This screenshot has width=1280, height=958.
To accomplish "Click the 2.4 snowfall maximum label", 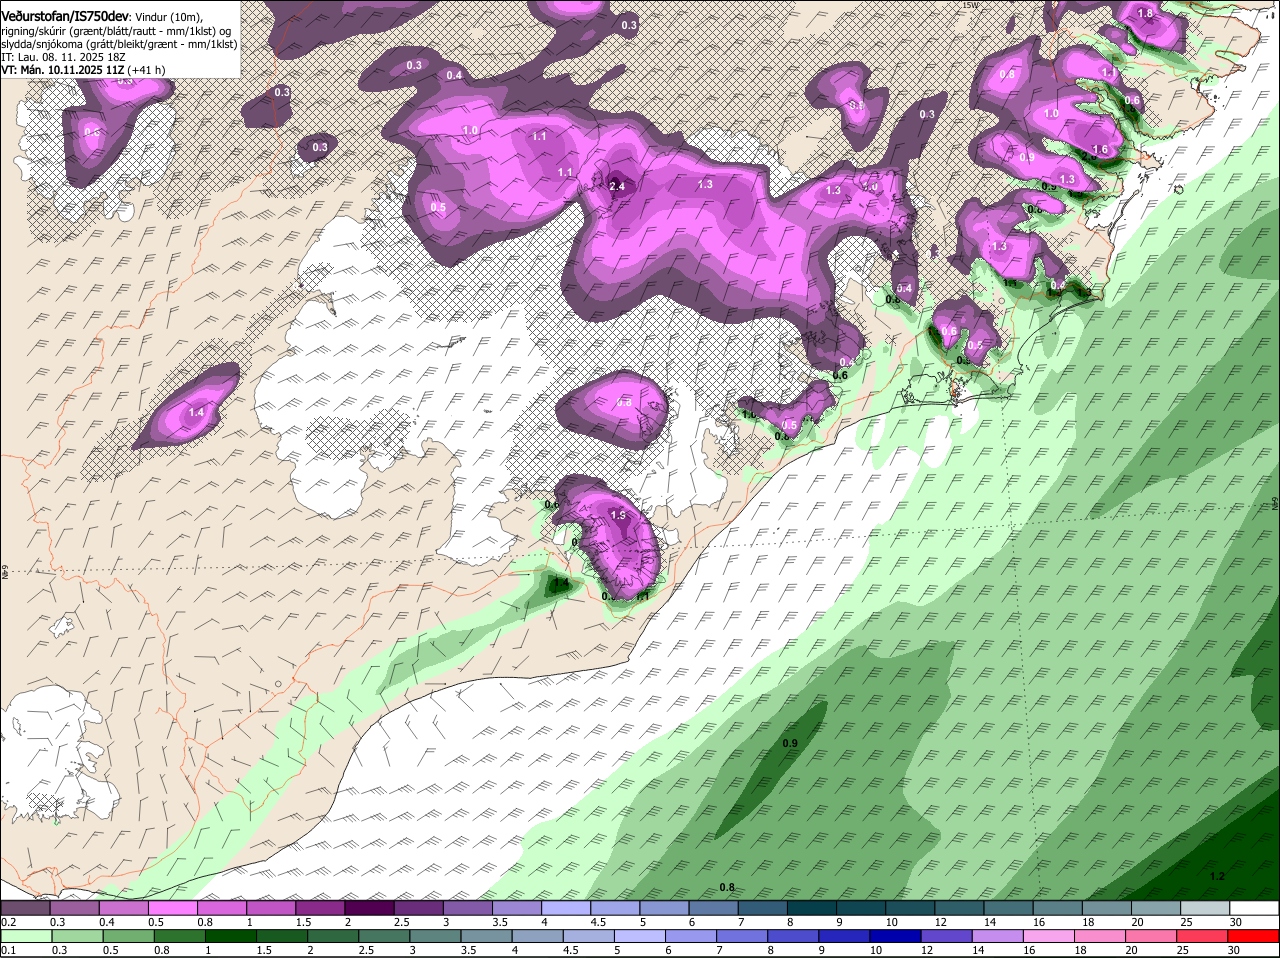I will (x=617, y=186).
